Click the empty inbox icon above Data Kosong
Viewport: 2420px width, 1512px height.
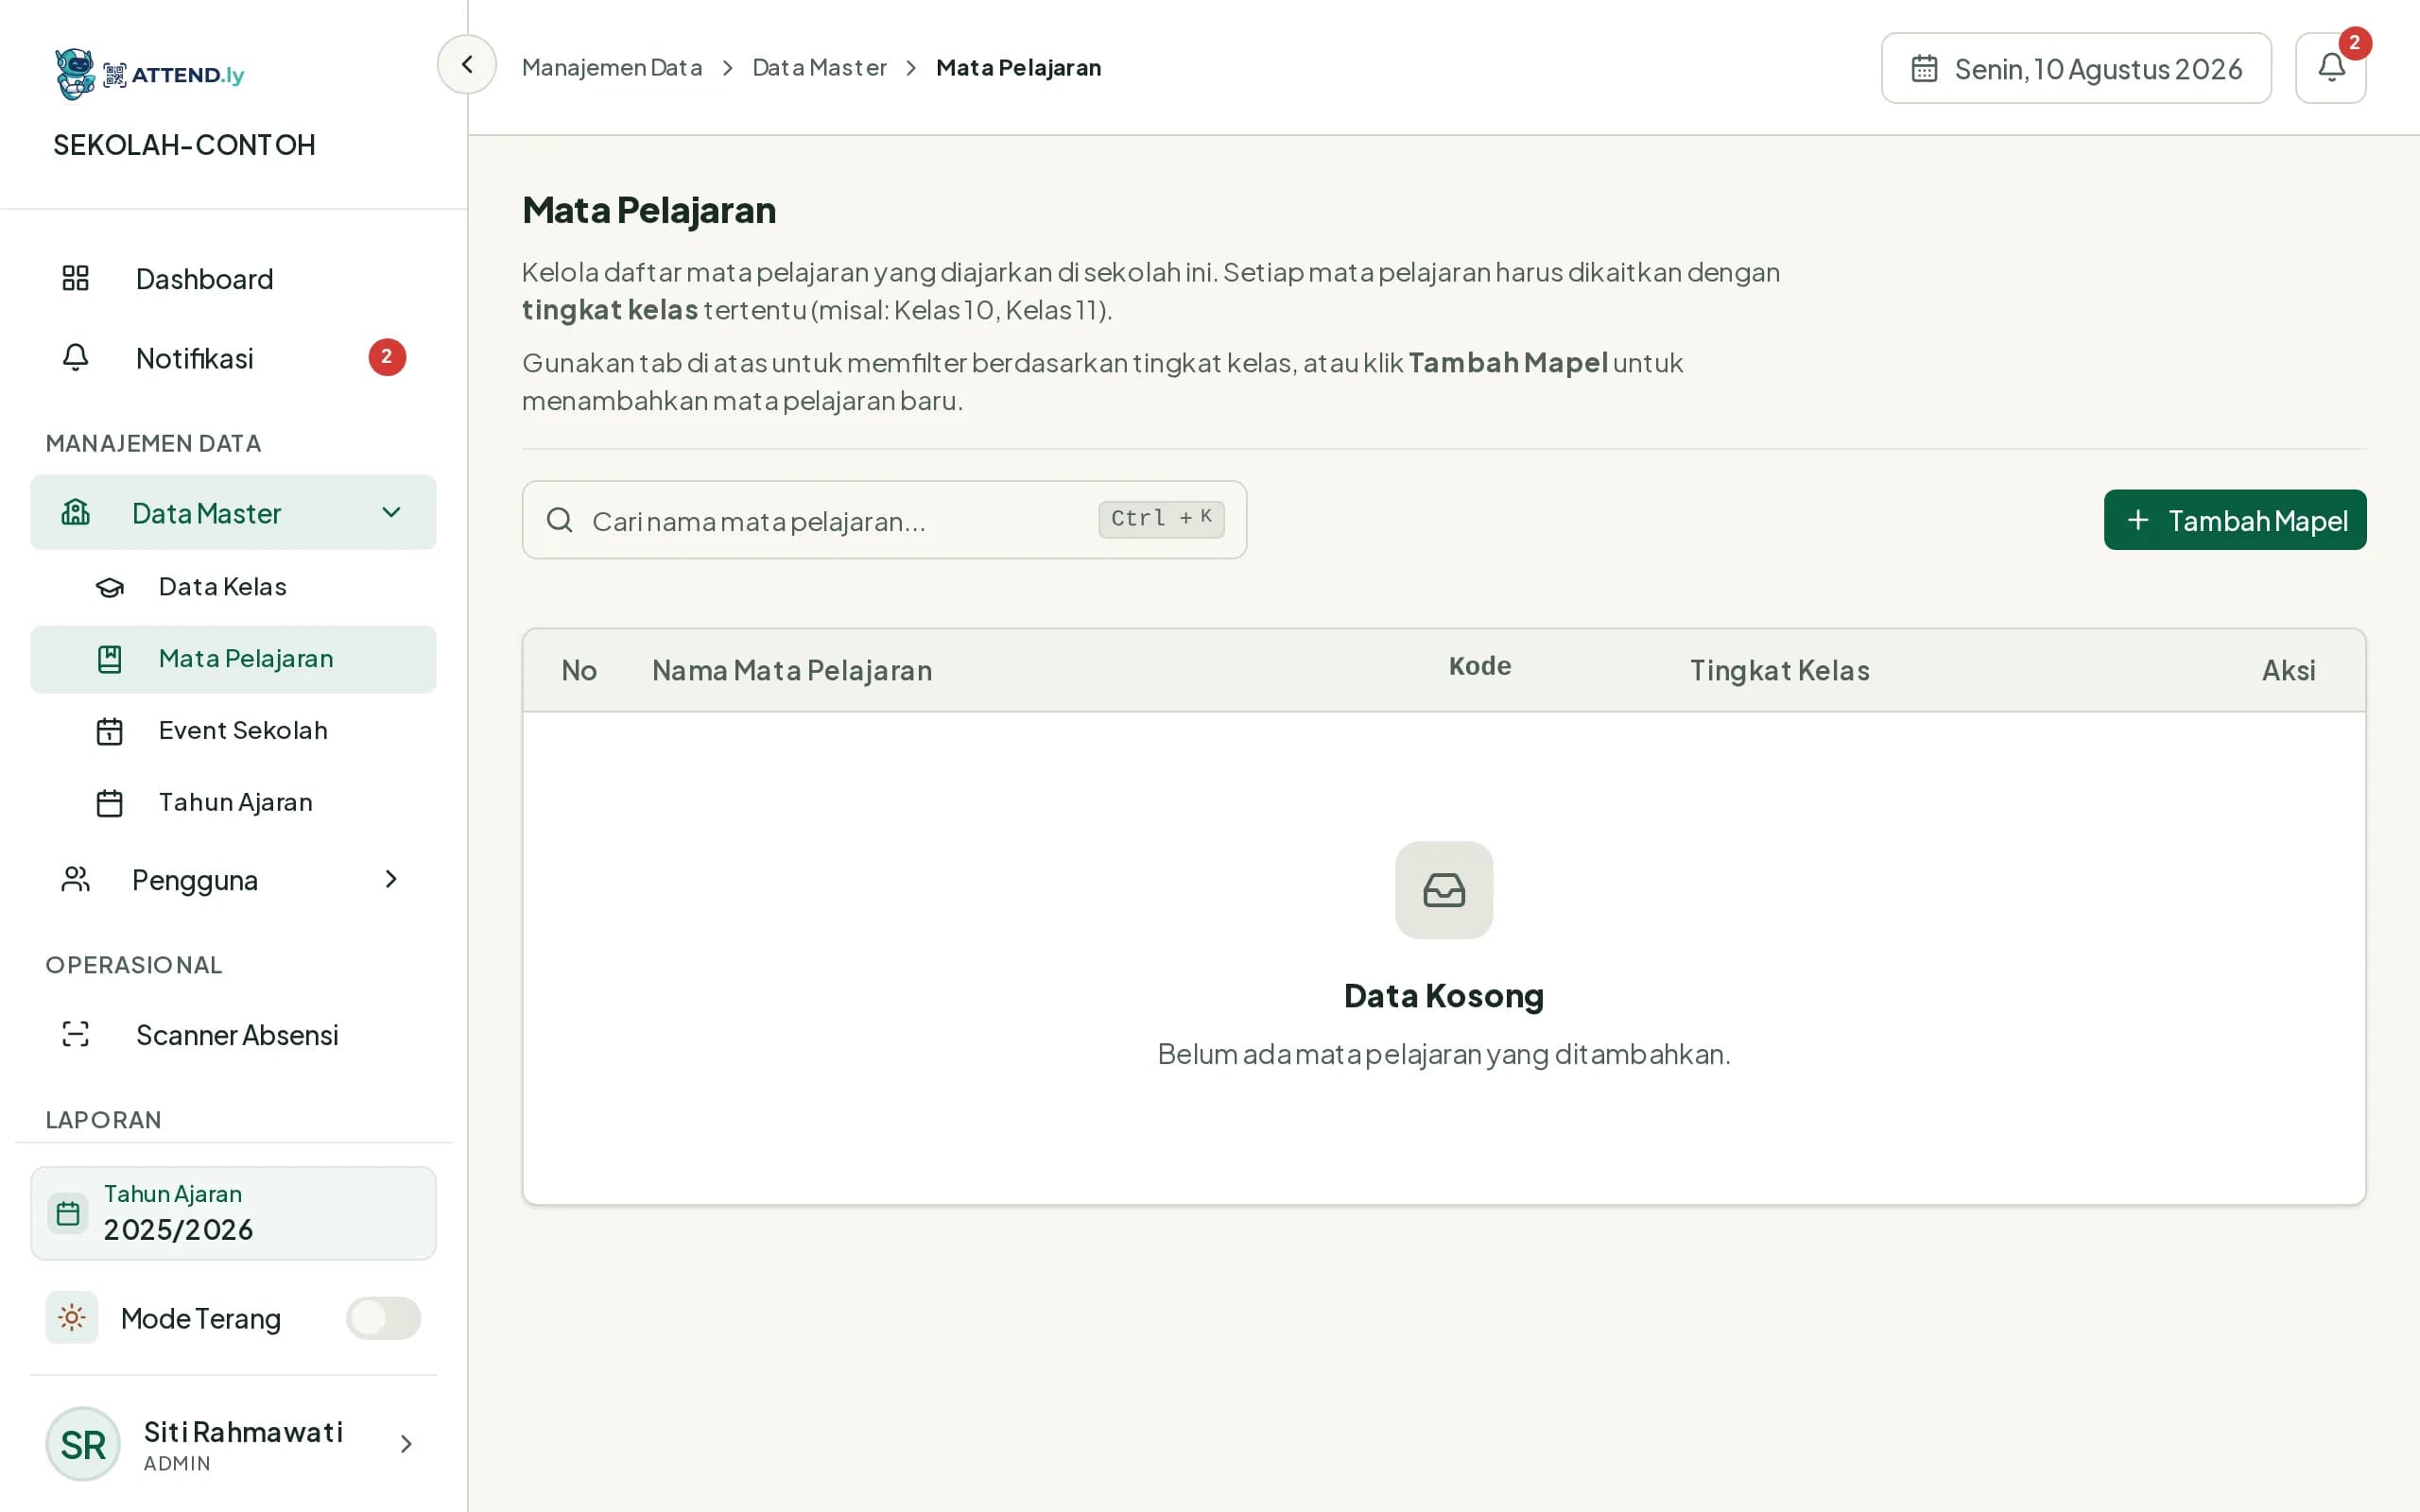(1444, 890)
